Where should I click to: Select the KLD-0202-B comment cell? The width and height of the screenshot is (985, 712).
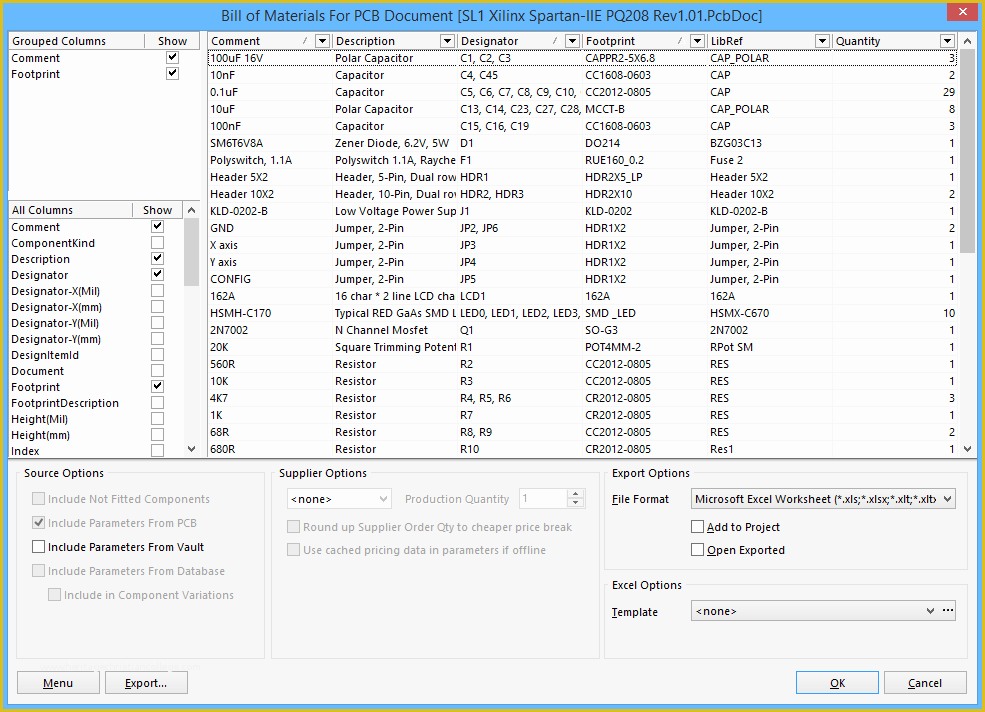[x=270, y=211]
